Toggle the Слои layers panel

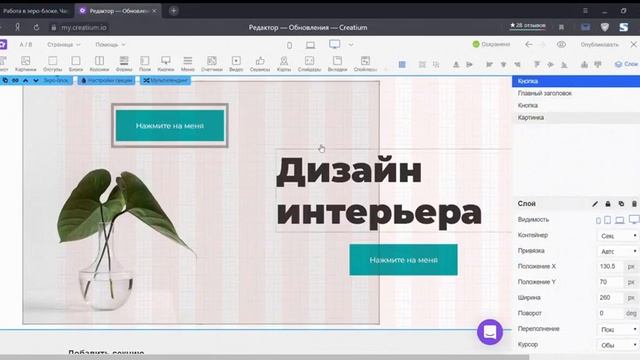(627, 64)
